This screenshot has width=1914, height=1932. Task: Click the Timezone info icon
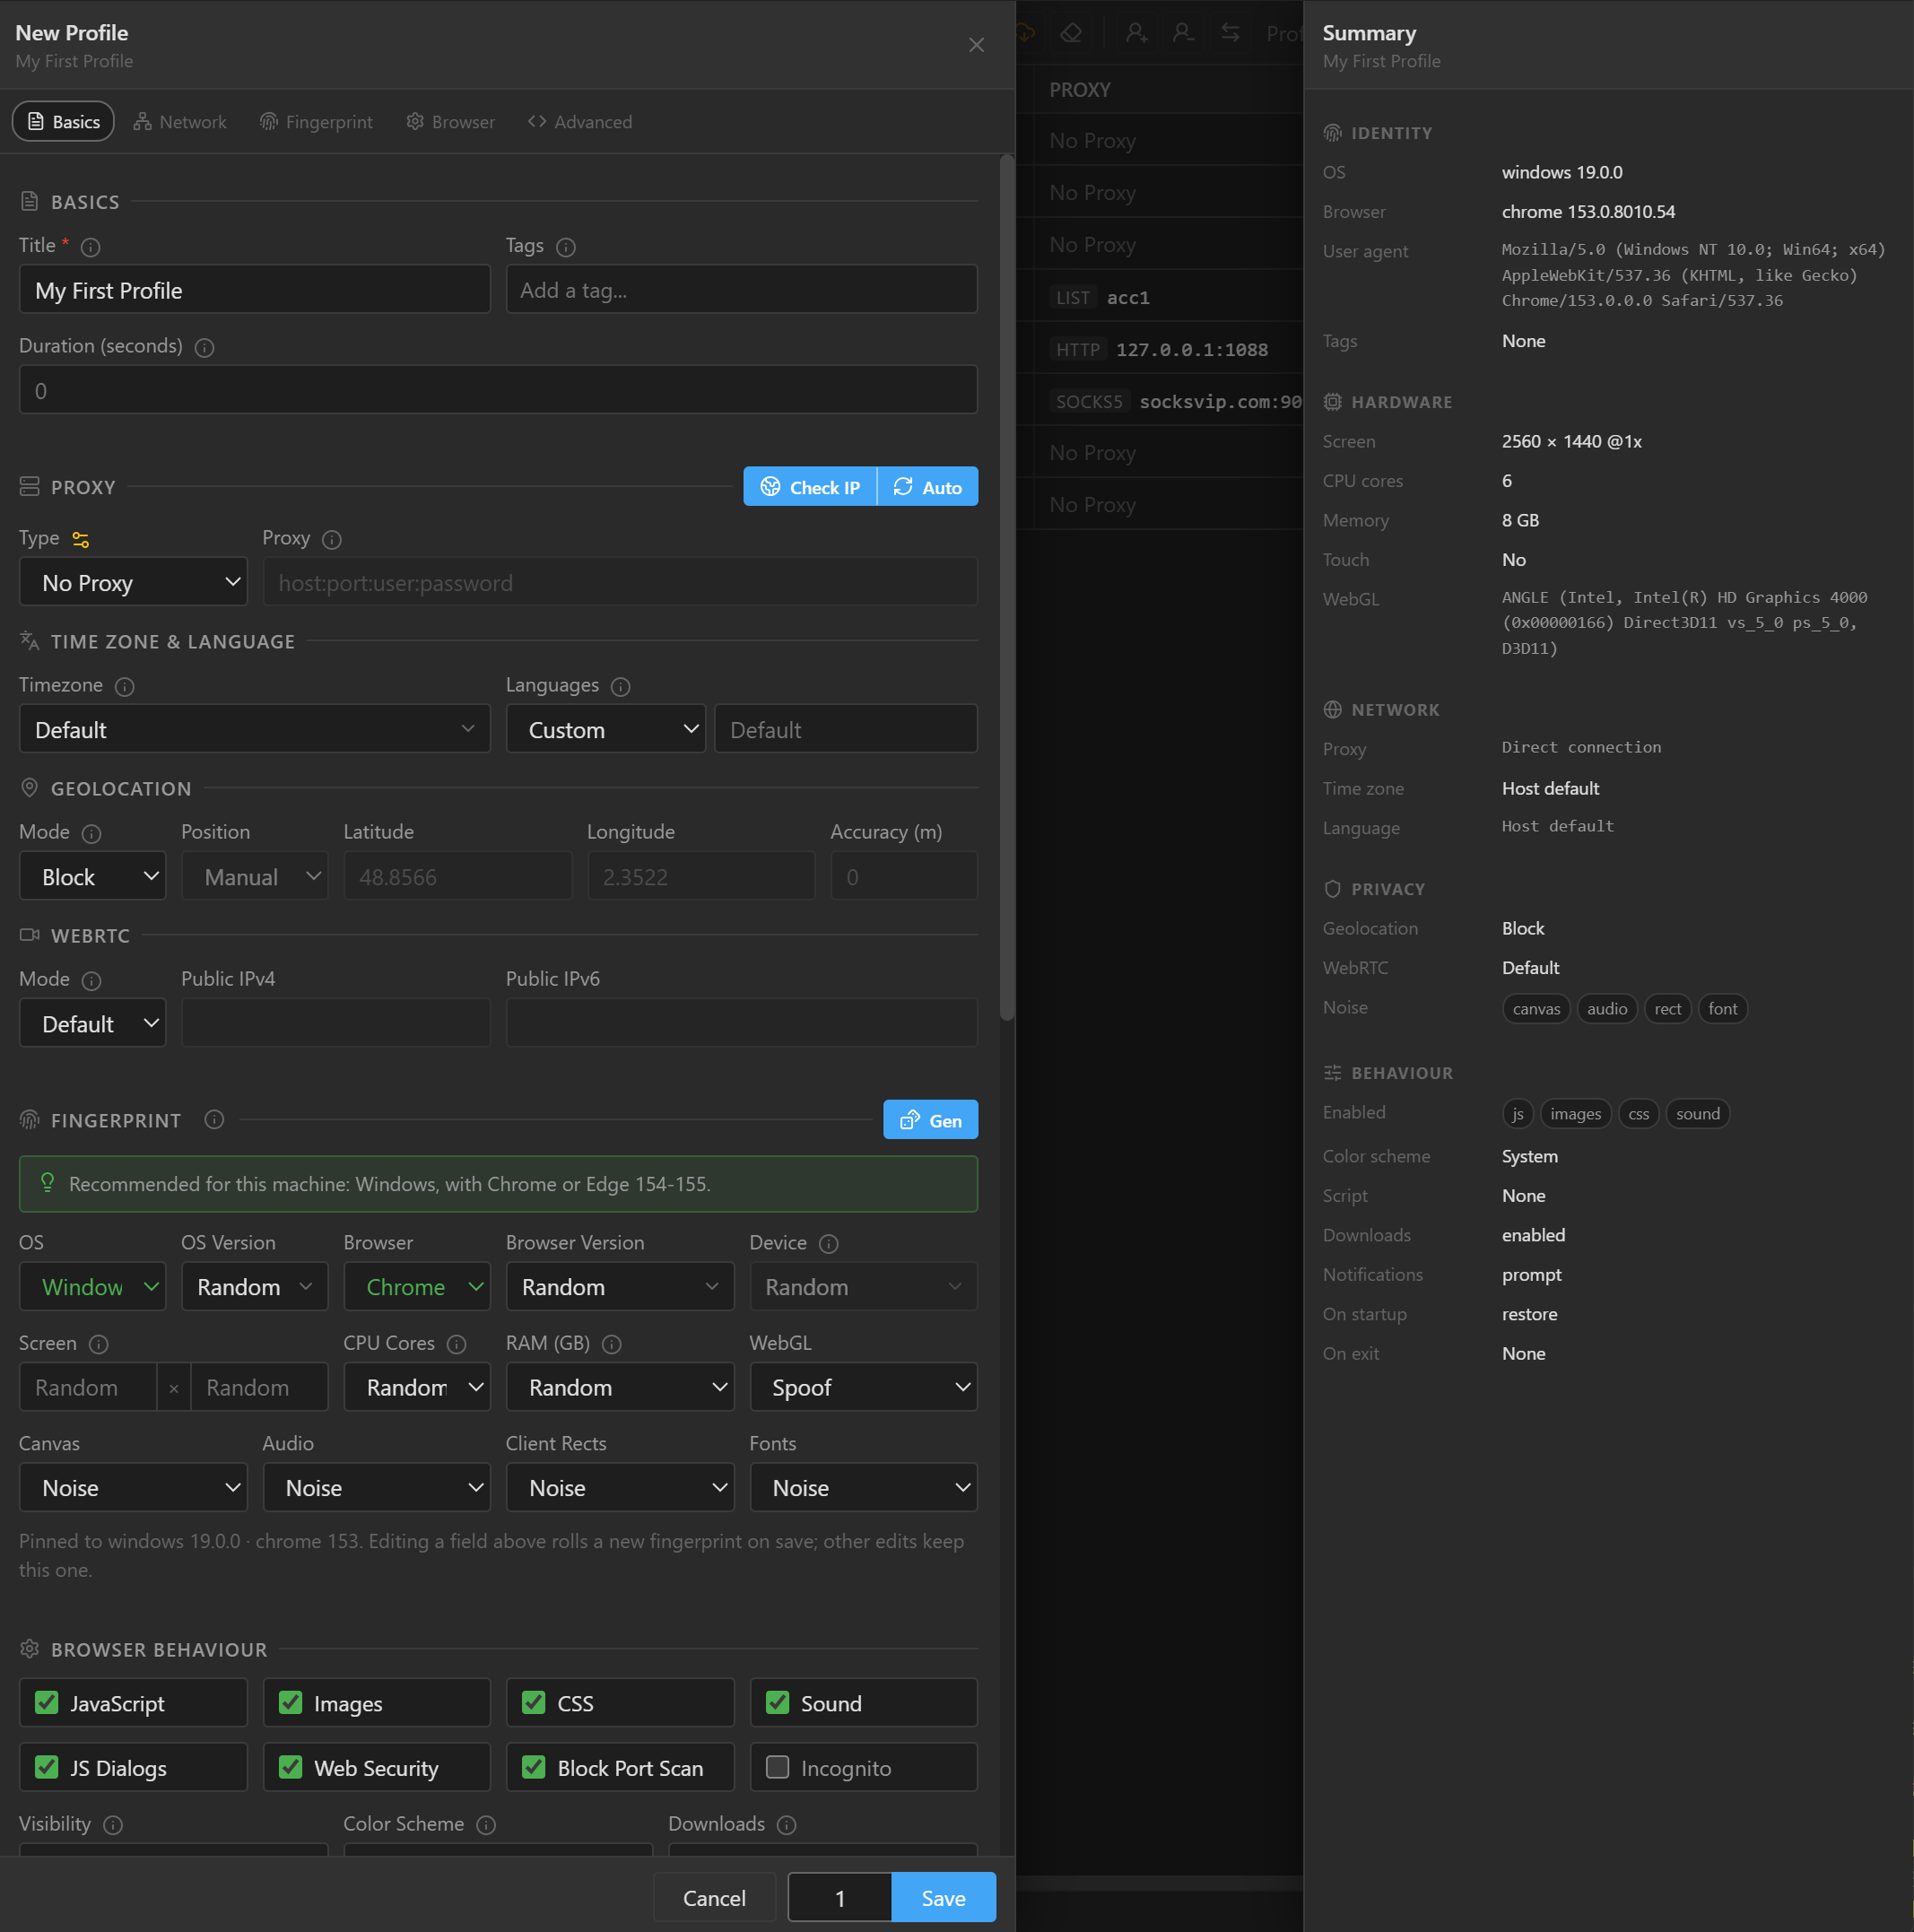[125, 686]
